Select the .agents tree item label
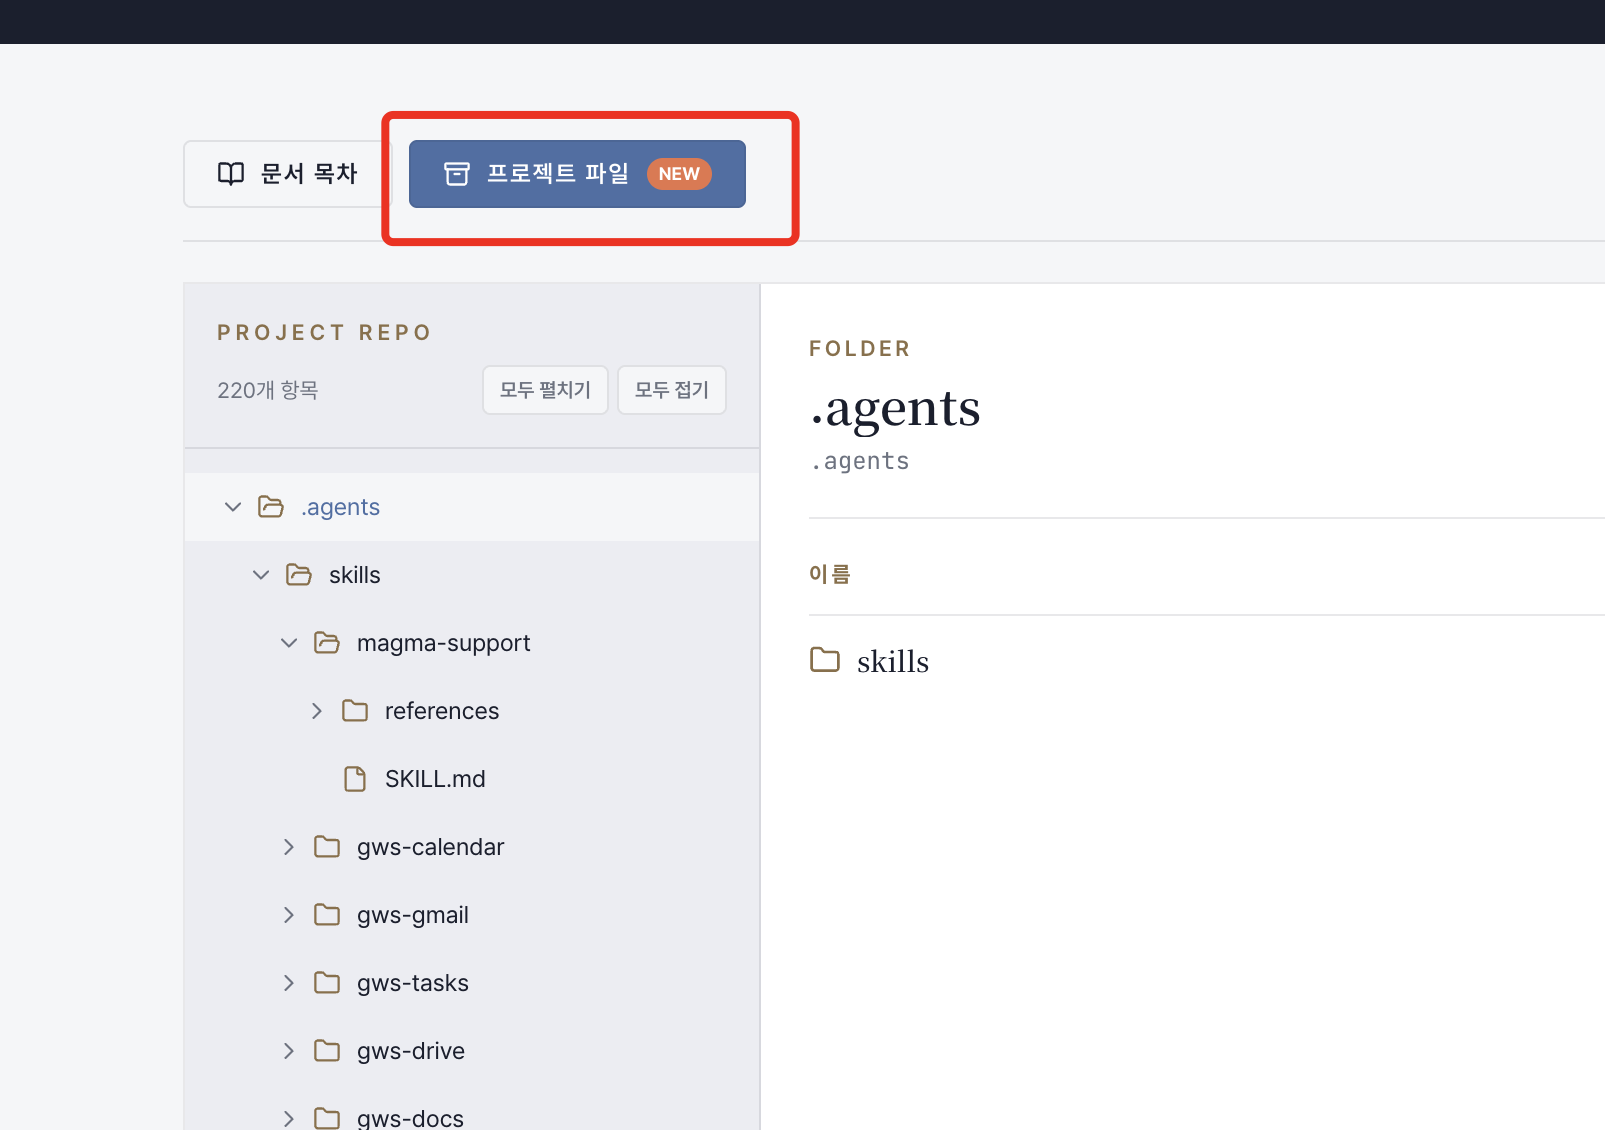Viewport: 1605px width, 1130px height. pyautogui.click(x=340, y=507)
